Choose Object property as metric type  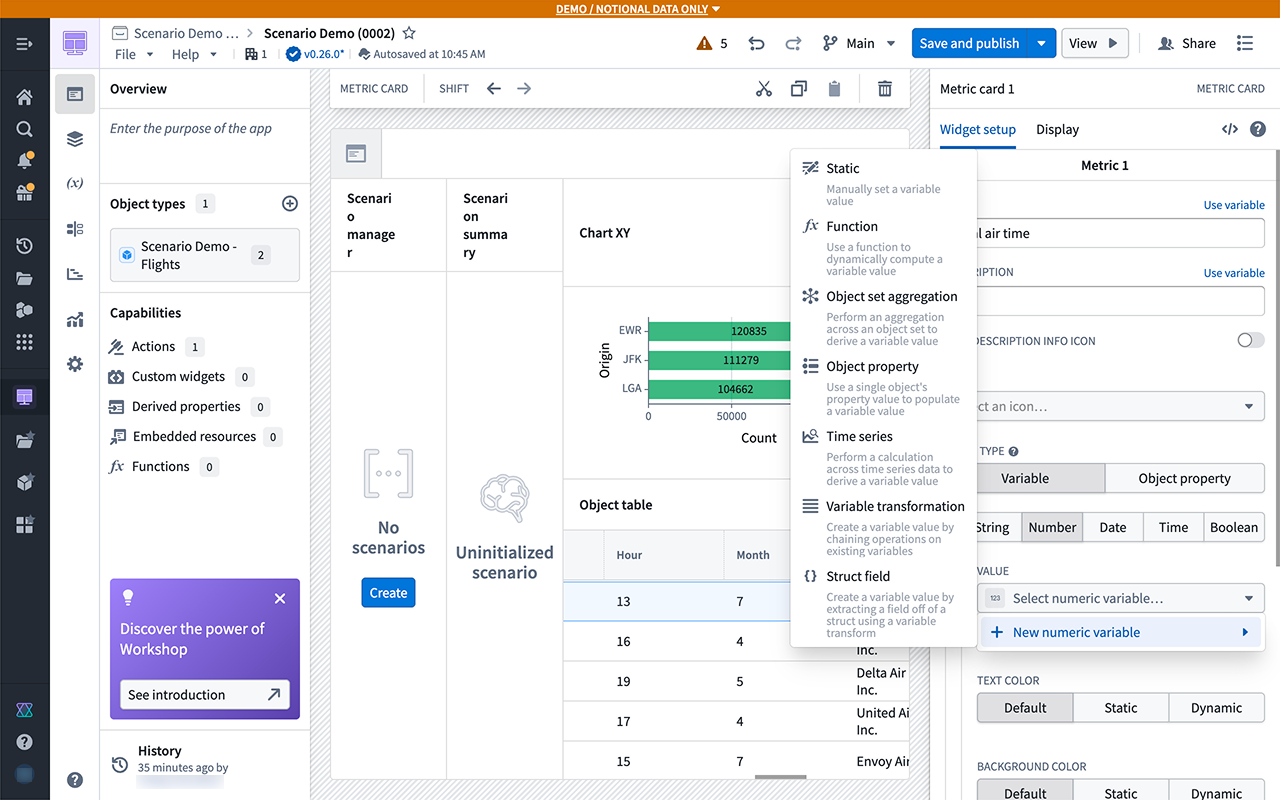pyautogui.click(x=1184, y=478)
